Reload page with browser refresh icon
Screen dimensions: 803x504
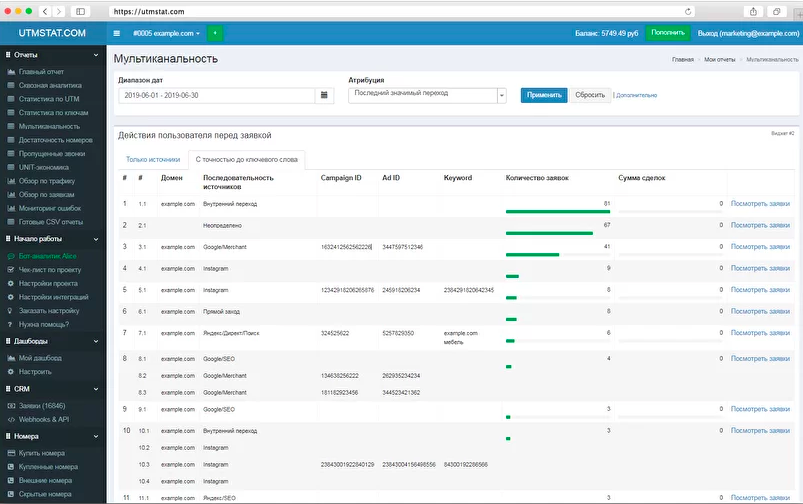click(x=688, y=11)
